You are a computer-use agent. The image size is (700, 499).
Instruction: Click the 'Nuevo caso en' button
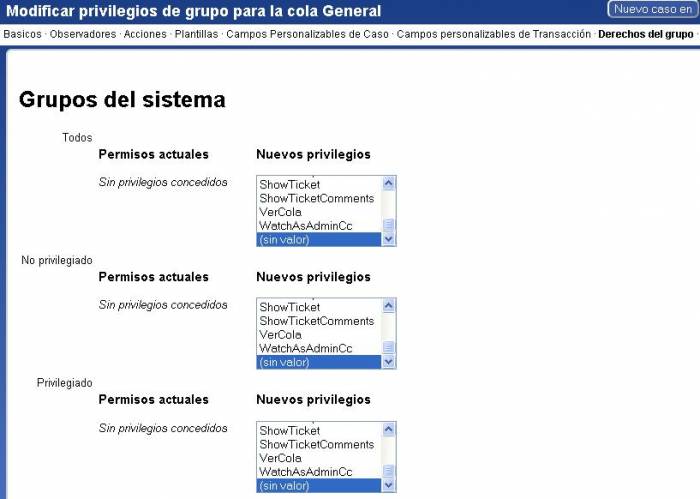tap(651, 9)
